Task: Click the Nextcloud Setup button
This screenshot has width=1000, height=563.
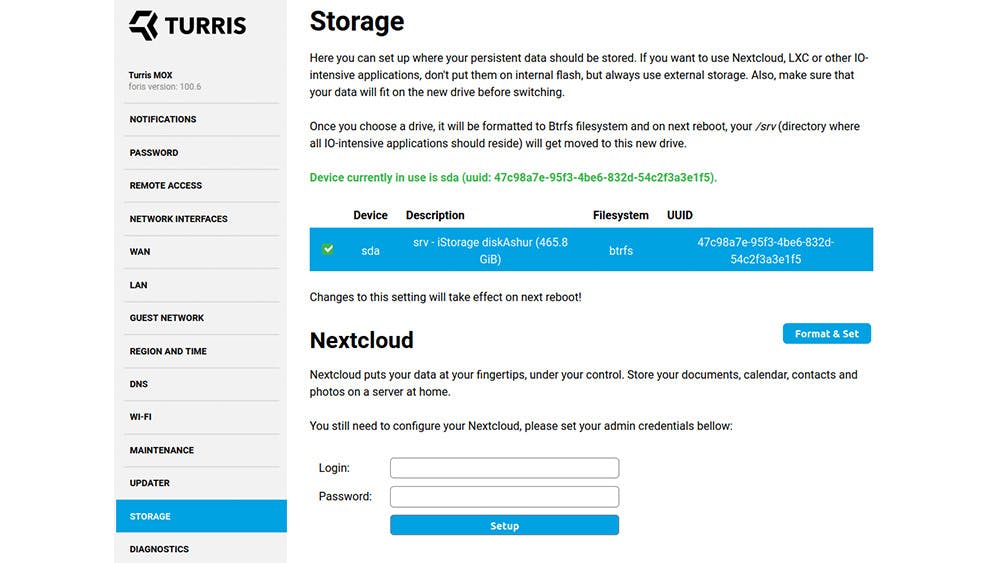Action: coord(504,526)
